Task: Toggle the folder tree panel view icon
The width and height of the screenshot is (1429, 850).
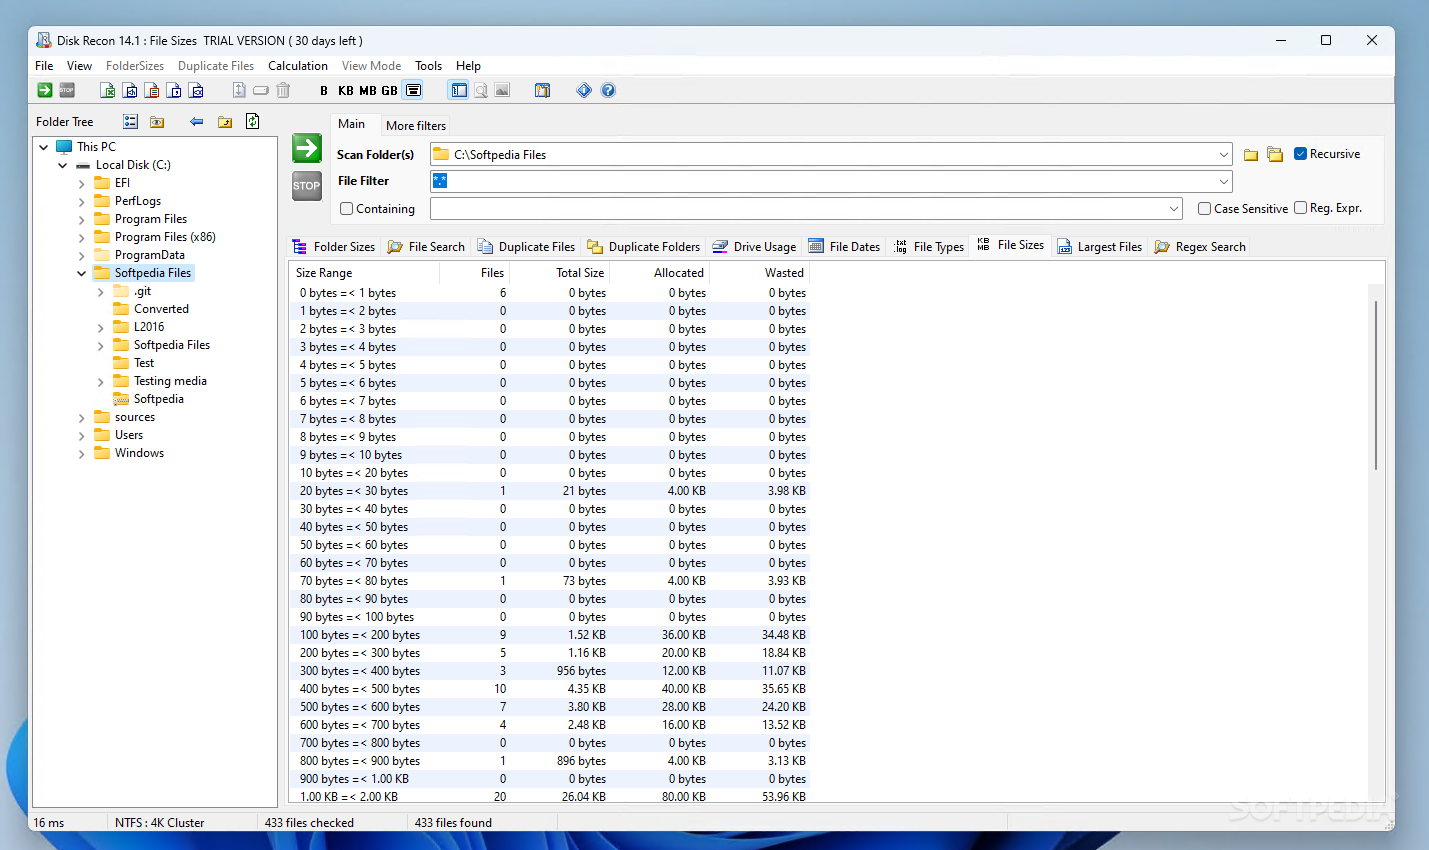Action: click(459, 90)
